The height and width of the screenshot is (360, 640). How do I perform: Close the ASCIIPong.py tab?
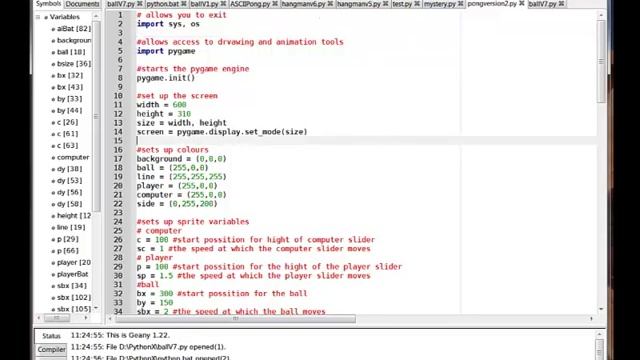(275, 4)
